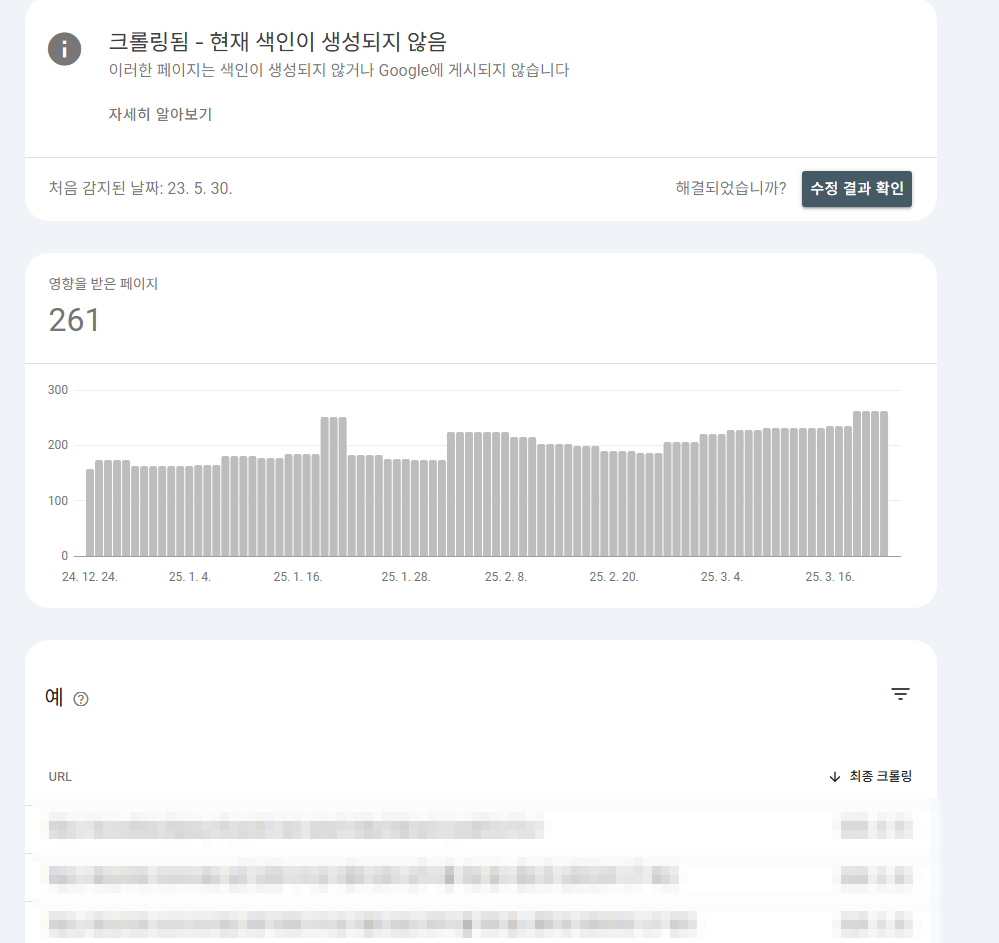Click the filter funnel icon above the URL table
This screenshot has height=943, width=999.
pos(901,693)
